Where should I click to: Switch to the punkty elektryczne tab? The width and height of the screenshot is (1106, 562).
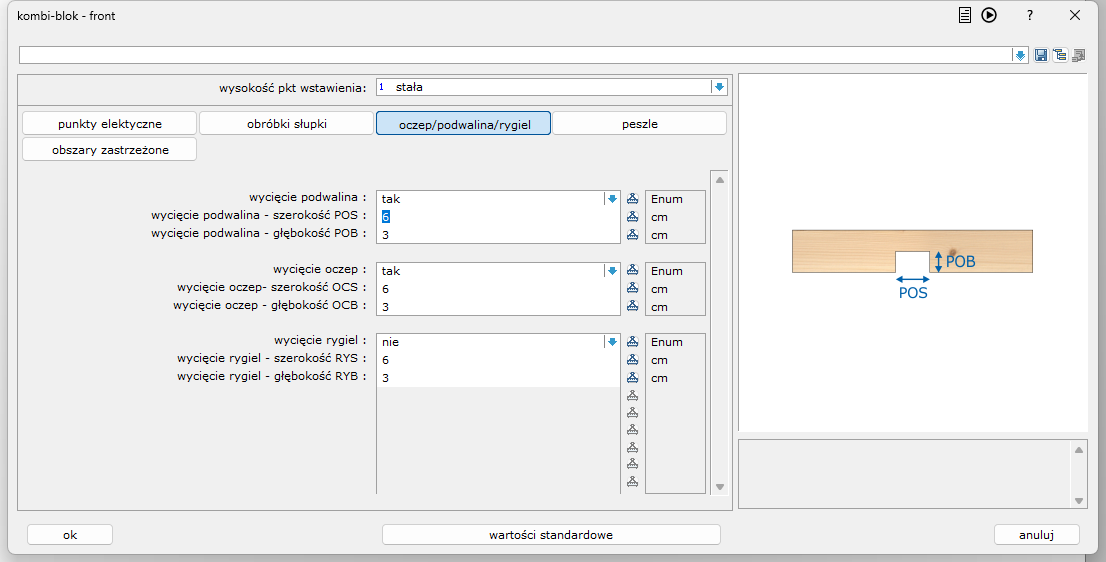110,124
